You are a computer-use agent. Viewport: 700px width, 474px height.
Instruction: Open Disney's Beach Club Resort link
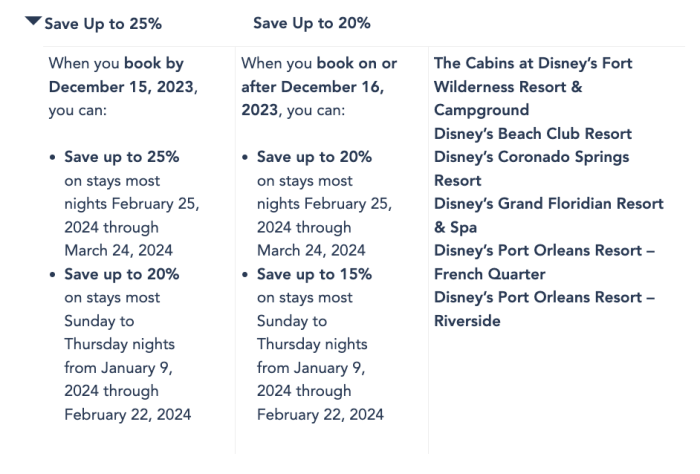[533, 134]
